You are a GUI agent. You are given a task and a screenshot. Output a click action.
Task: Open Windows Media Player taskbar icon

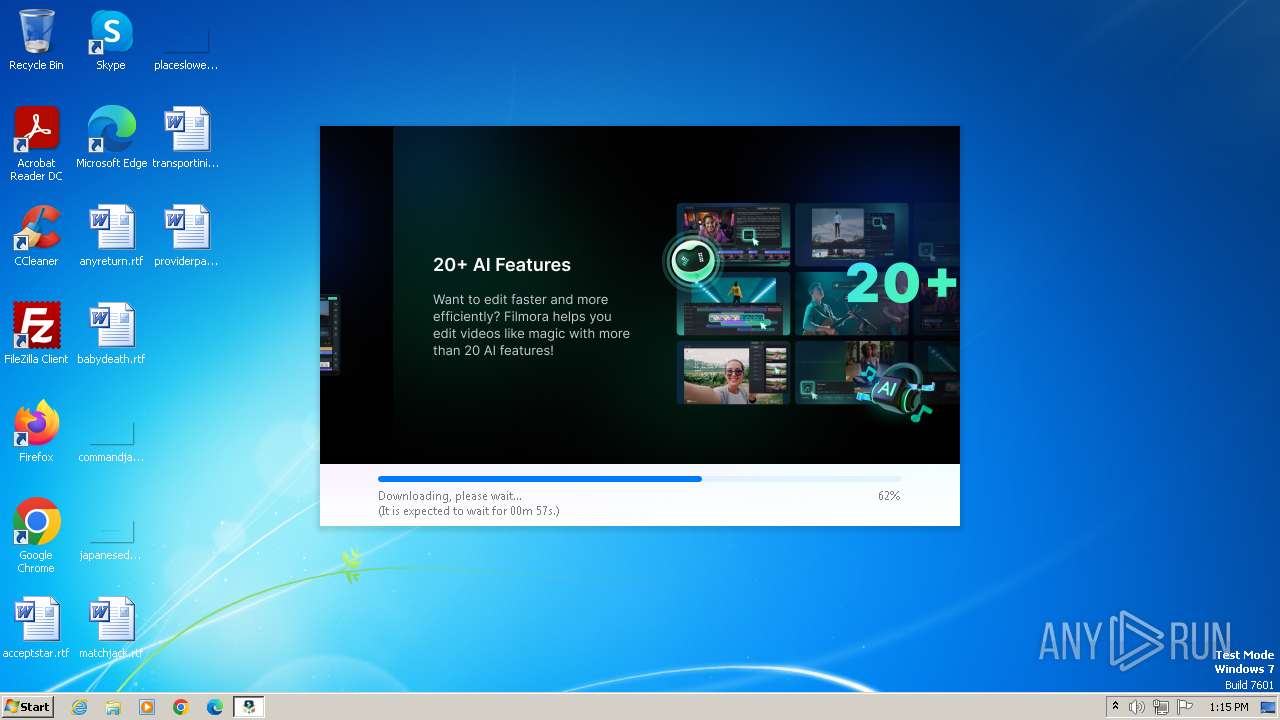click(x=147, y=707)
